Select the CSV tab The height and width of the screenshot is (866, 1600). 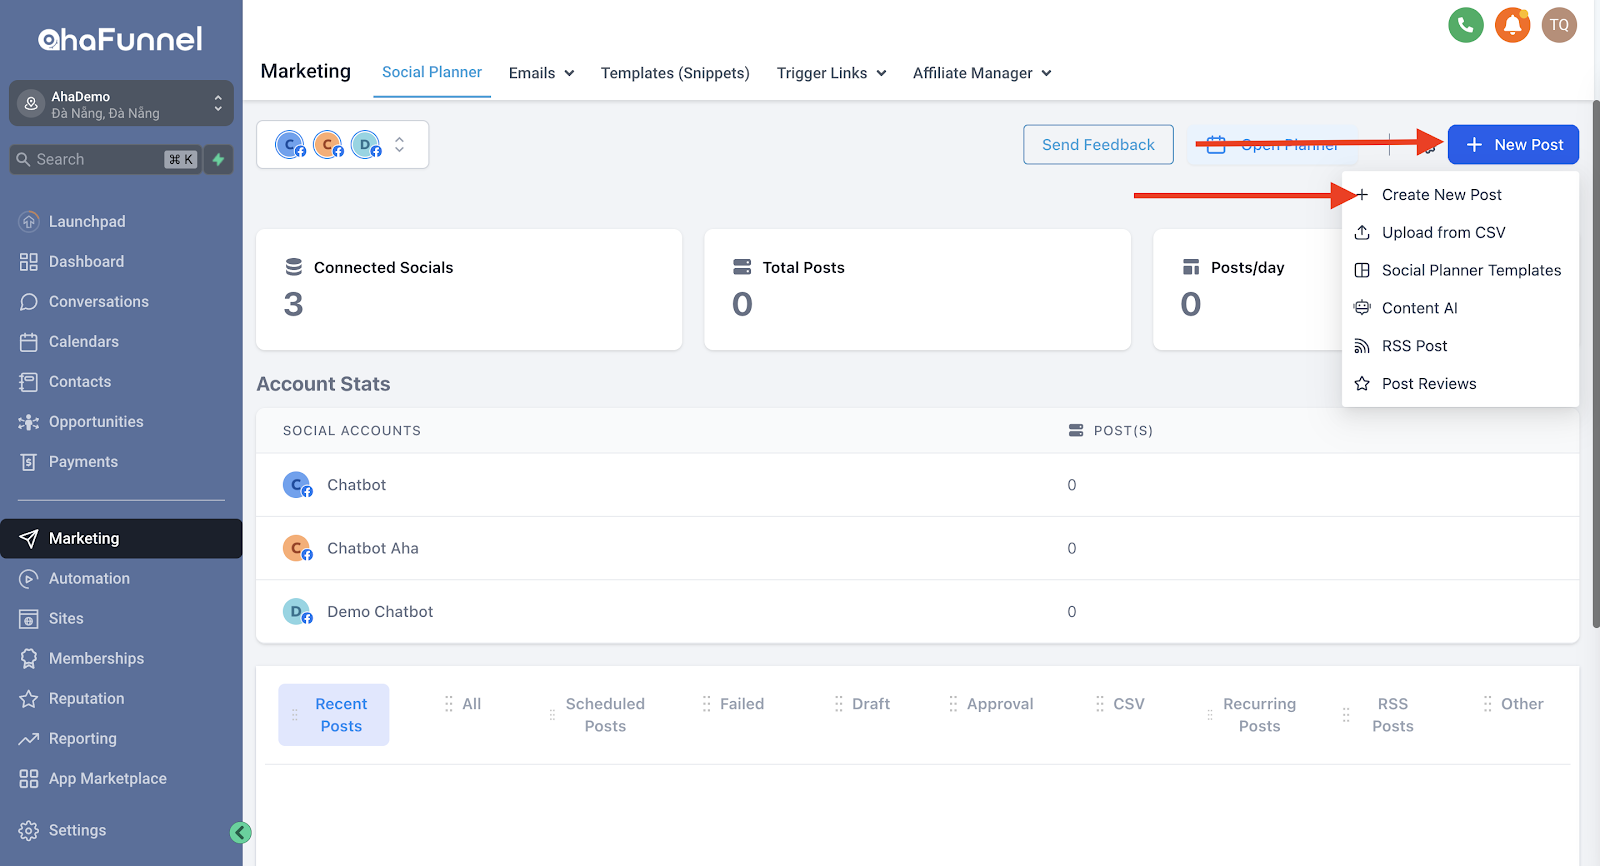pyautogui.click(x=1120, y=704)
